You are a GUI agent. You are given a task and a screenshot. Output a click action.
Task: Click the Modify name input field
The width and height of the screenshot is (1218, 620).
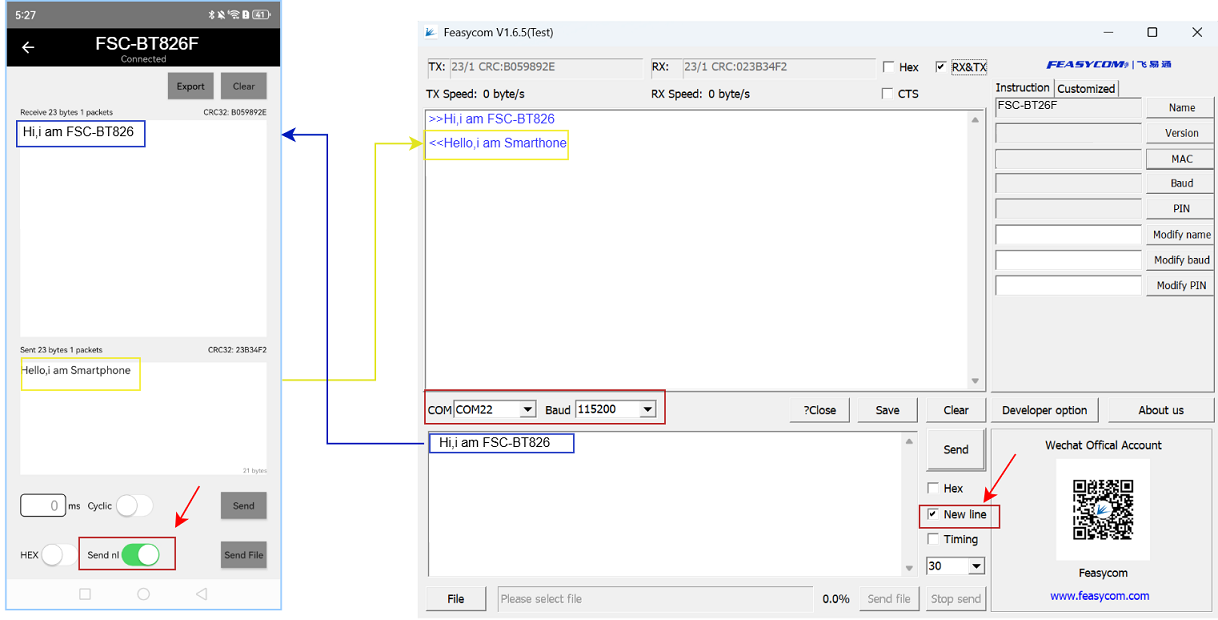tap(1068, 235)
